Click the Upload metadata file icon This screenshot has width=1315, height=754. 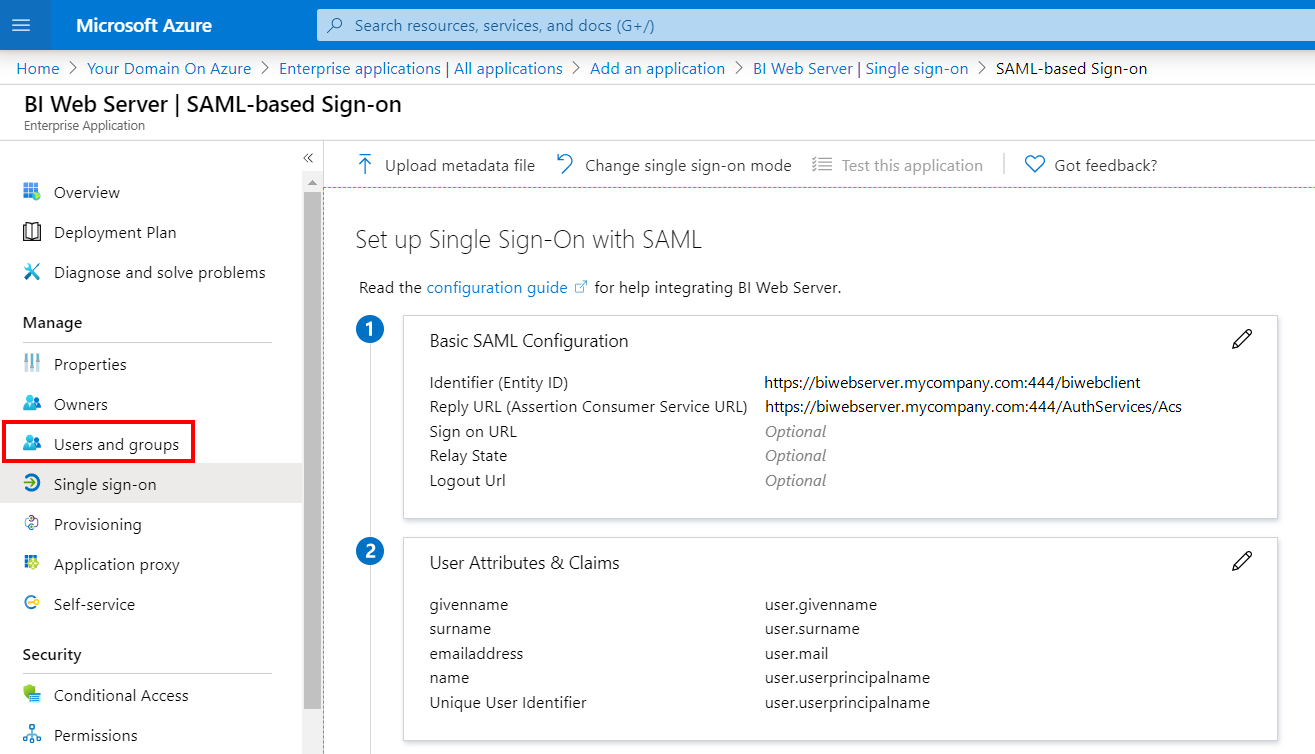coord(365,165)
